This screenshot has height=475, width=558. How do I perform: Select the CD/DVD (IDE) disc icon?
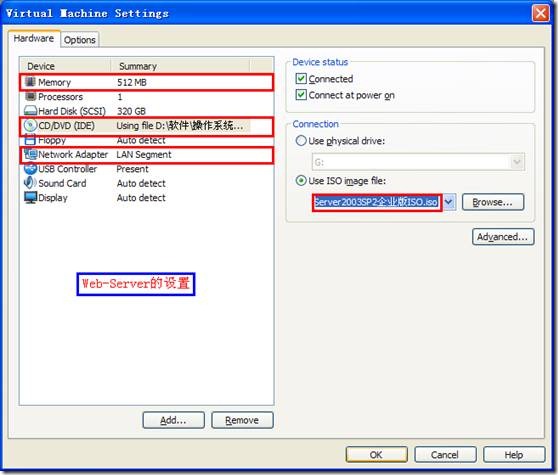pos(30,125)
